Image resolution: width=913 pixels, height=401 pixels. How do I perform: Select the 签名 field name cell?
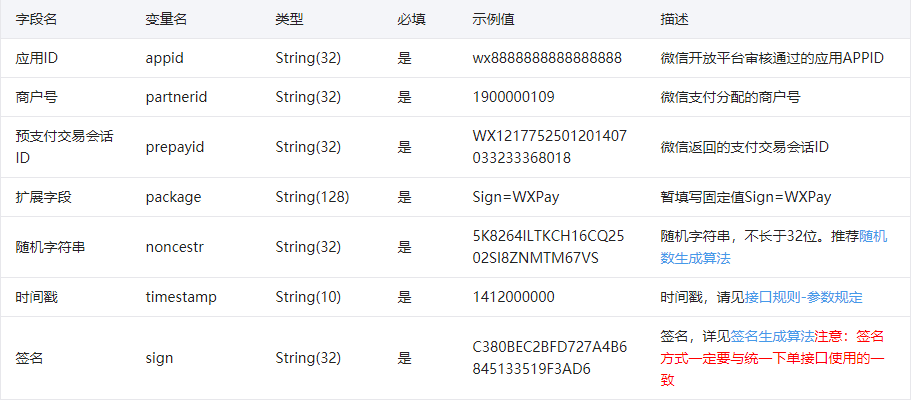click(29, 358)
